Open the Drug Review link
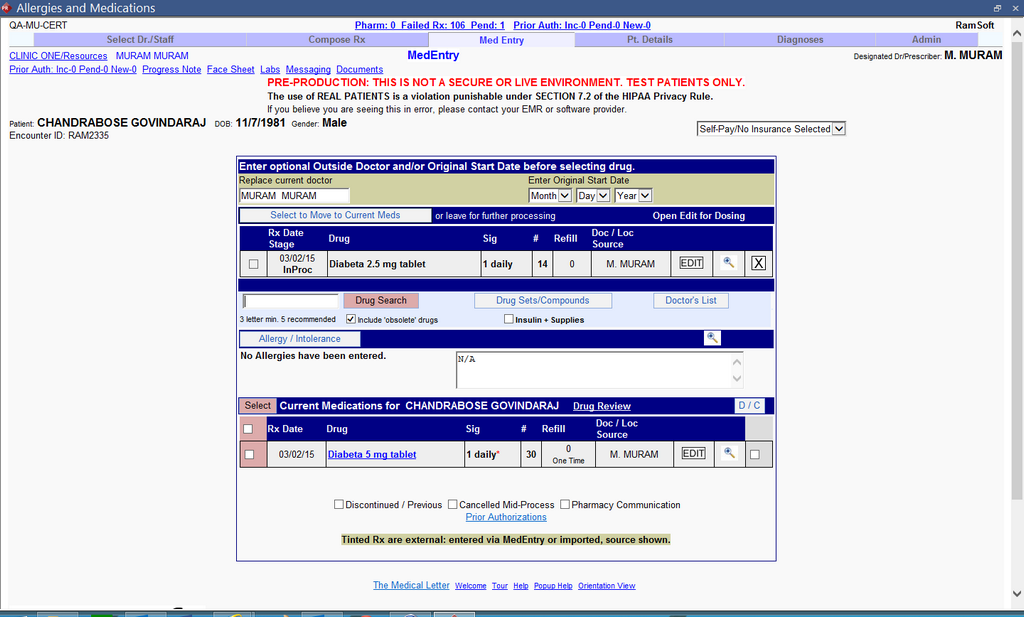Viewport: 1024px width, 617px height. [601, 406]
